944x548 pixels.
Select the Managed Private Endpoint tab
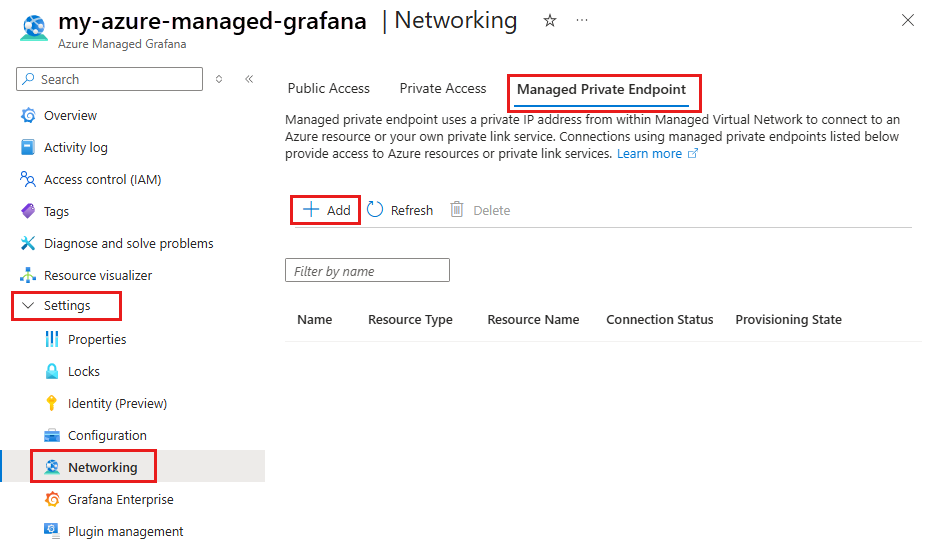[x=601, y=90]
